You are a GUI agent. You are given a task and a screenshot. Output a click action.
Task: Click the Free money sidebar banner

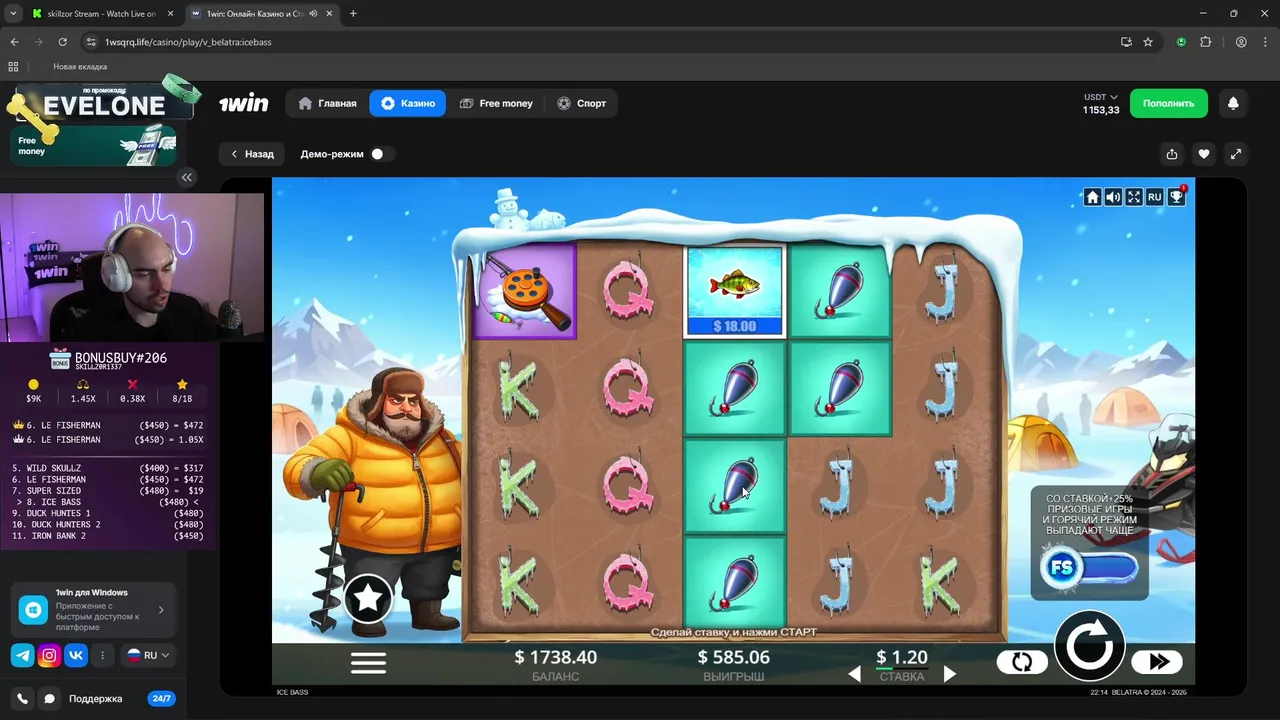tap(93, 146)
